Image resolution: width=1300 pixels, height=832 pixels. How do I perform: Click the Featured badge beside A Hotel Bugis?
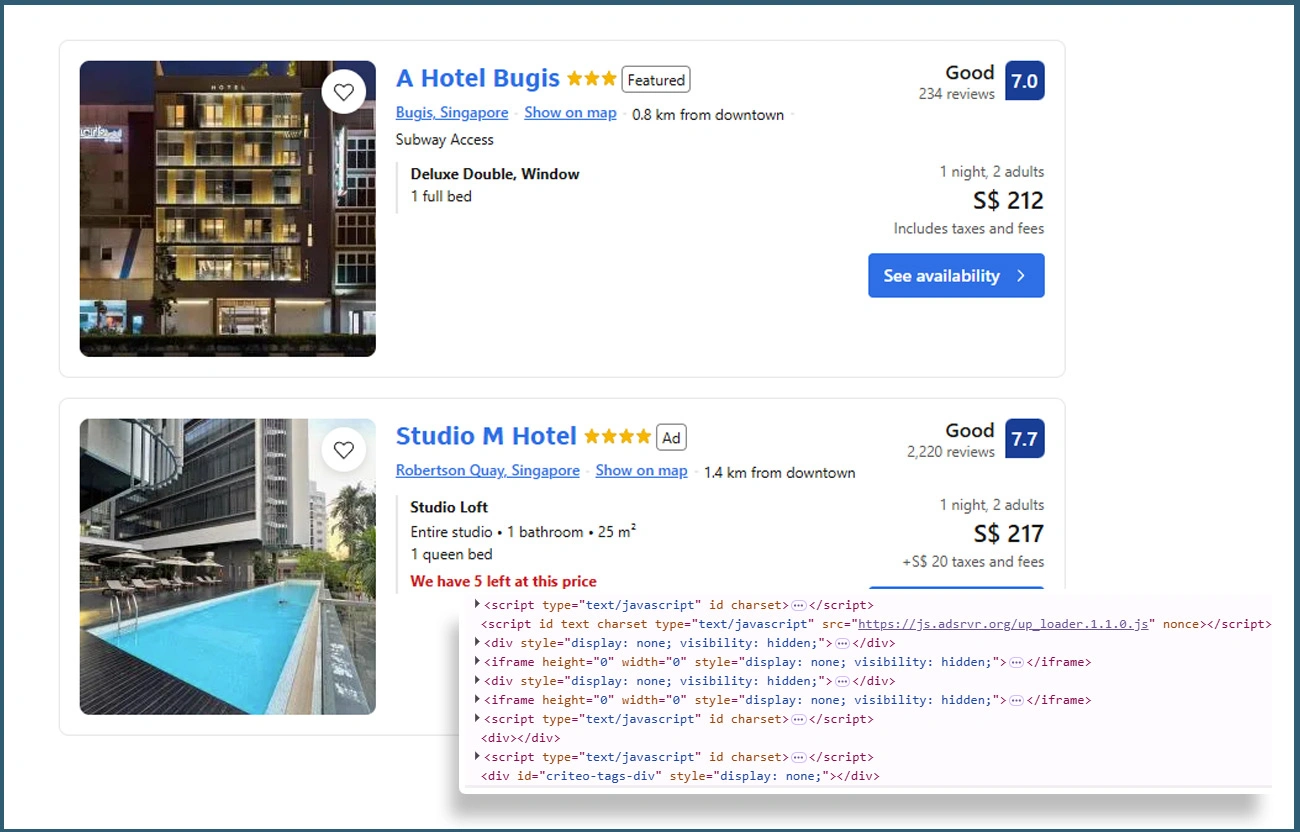click(656, 80)
